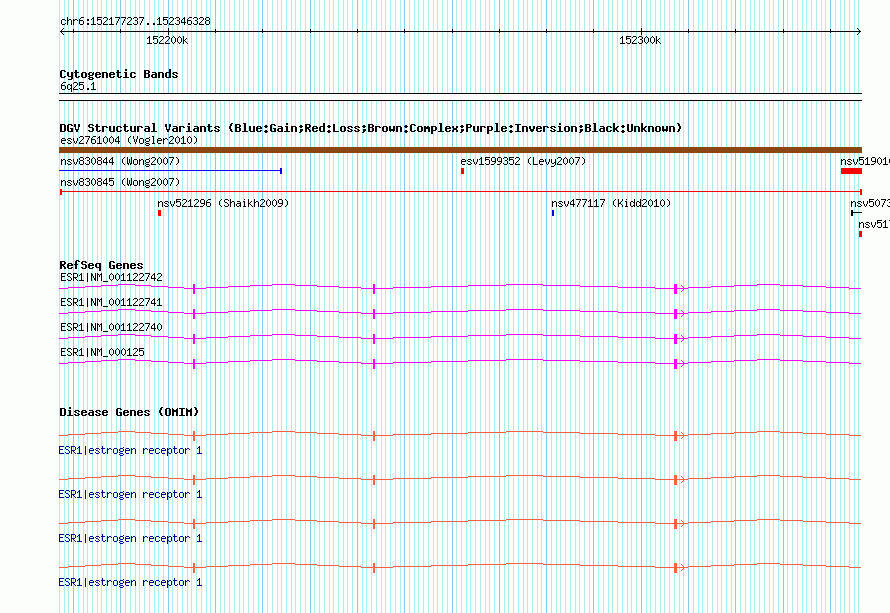Click the blue nsv830844 gain line
The height and width of the screenshot is (613, 890).
click(170, 171)
